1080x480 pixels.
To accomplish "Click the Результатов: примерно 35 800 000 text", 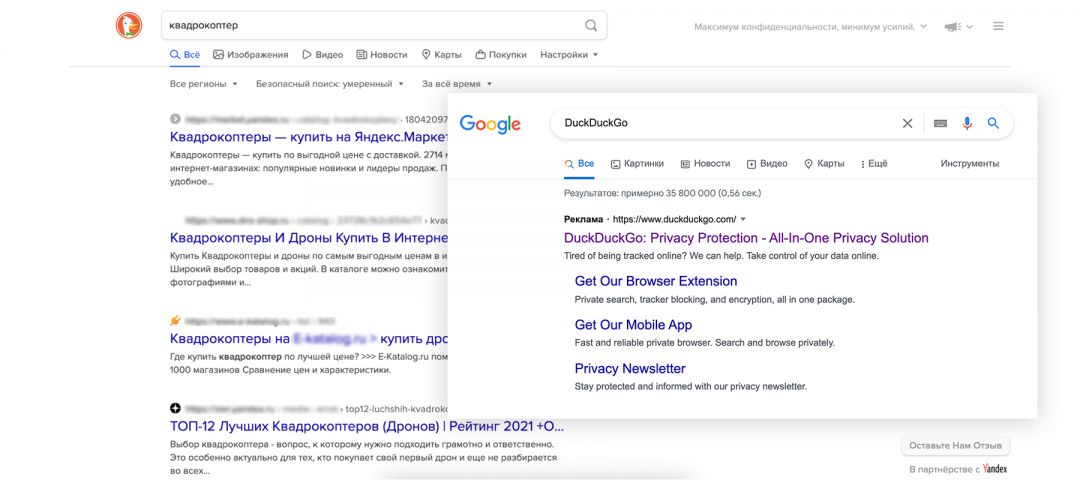I will pyautogui.click(x=662, y=194).
